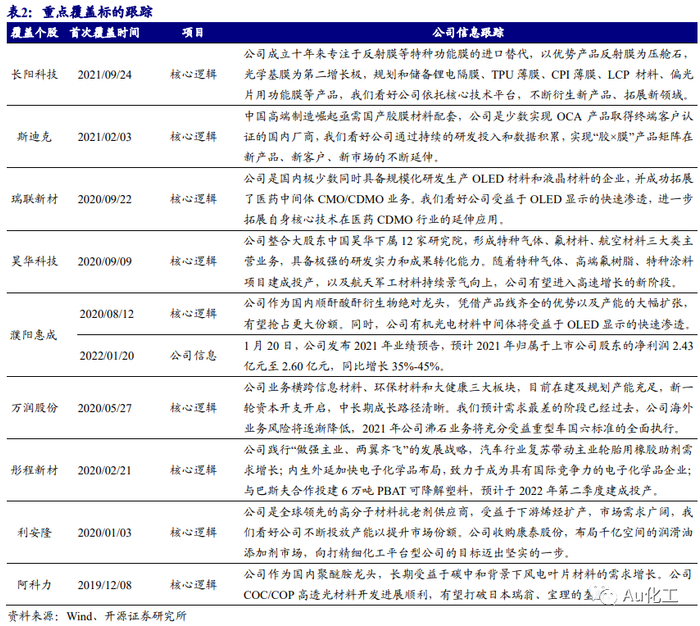Click the date 2021/09/24
Image resolution: width=700 pixels, height=626 pixels.
tap(104, 75)
